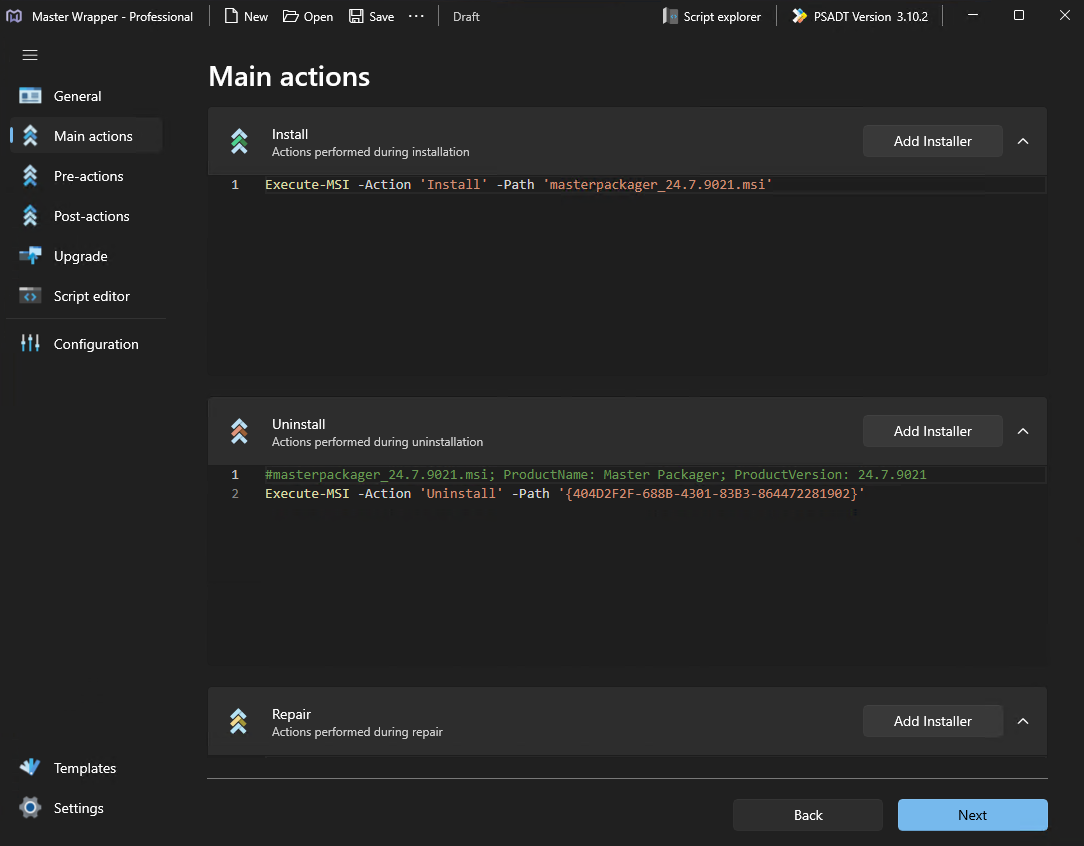Image resolution: width=1084 pixels, height=846 pixels.
Task: Collapse the Repair section chevron
Action: (1023, 721)
